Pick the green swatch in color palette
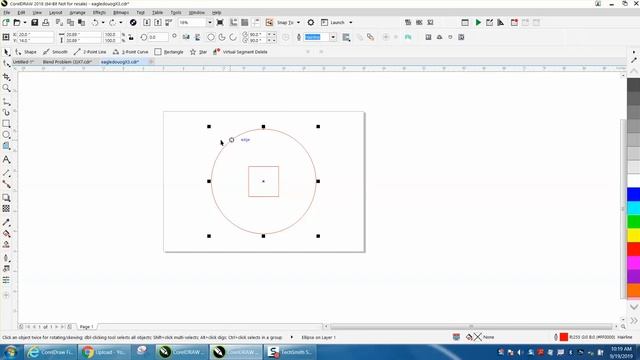Image resolution: width=640 pixels, height=360 pixels. (x=633, y=222)
